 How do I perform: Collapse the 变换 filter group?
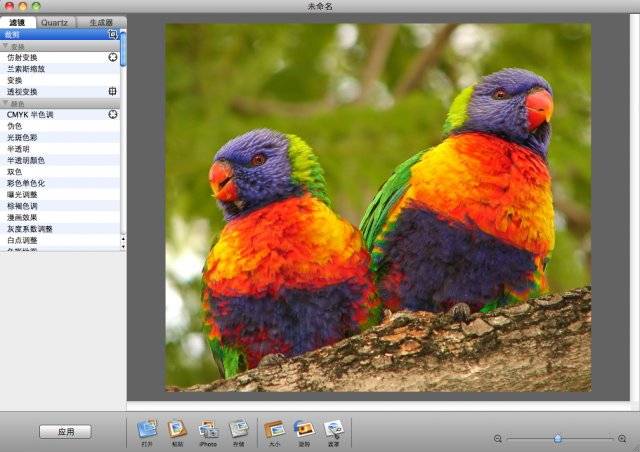pyautogui.click(x=4, y=46)
